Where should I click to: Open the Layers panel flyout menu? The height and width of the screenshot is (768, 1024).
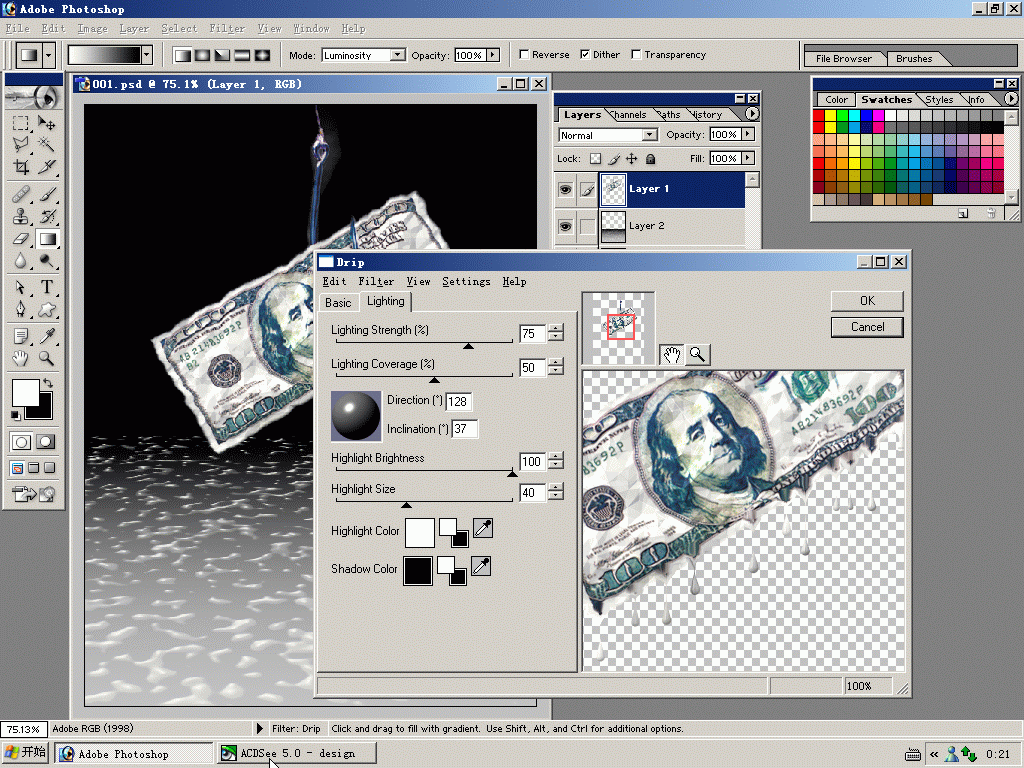click(752, 114)
